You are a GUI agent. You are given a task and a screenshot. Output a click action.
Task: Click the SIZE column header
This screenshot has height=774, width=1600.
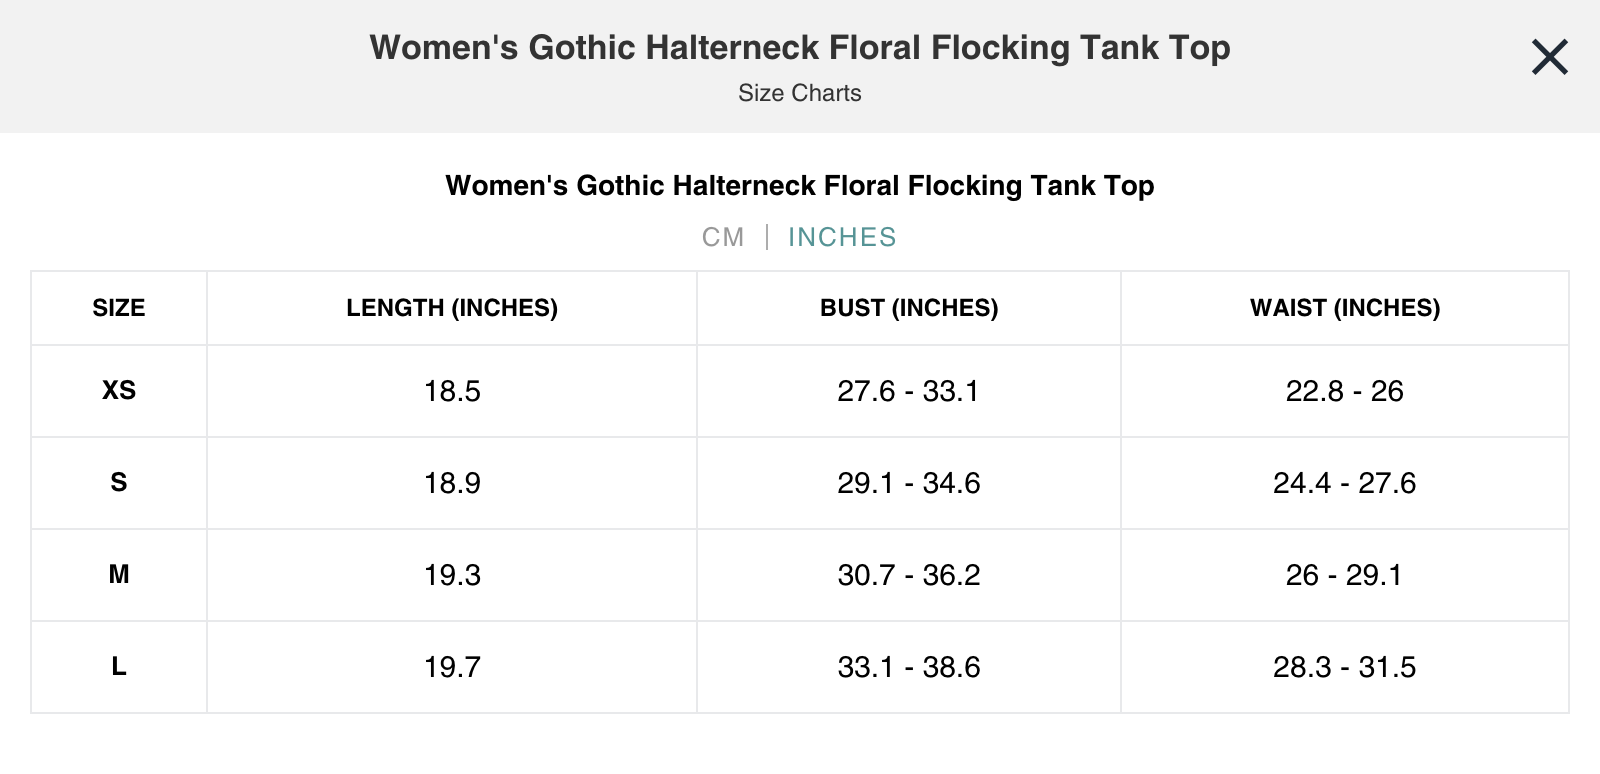(119, 308)
